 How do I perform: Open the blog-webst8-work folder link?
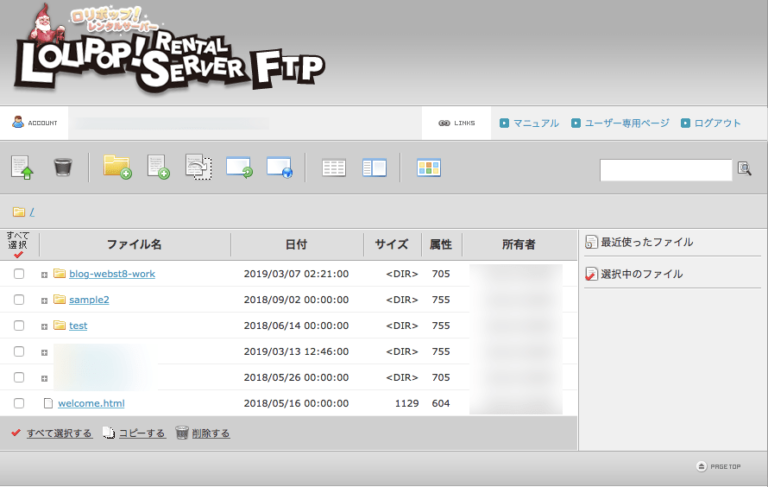(x=112, y=274)
